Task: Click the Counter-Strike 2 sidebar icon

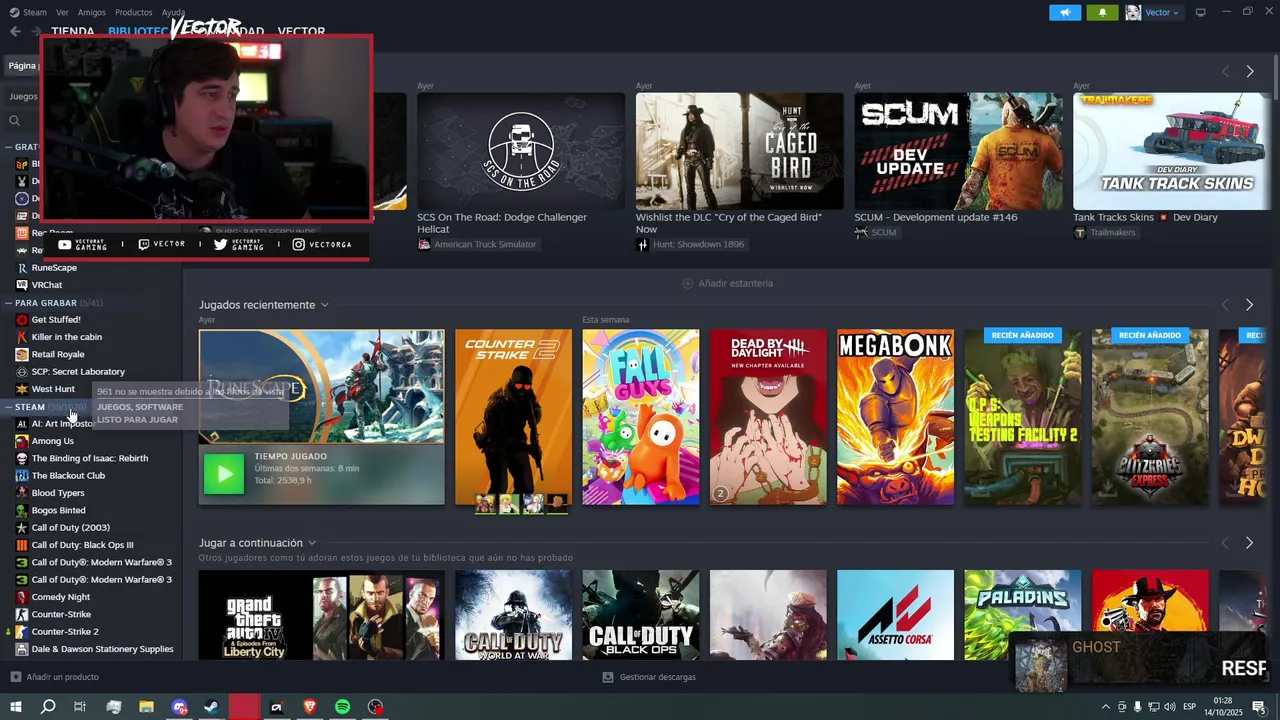Action: coord(22,632)
